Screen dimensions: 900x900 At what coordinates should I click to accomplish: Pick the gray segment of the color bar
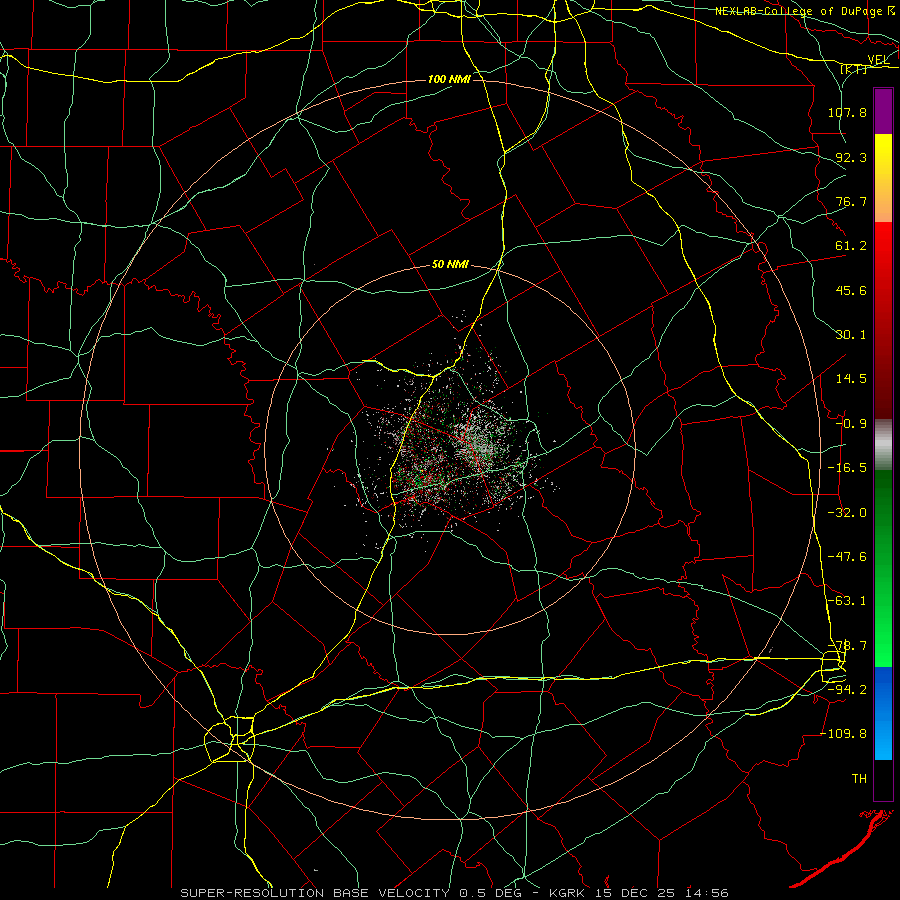(x=883, y=445)
